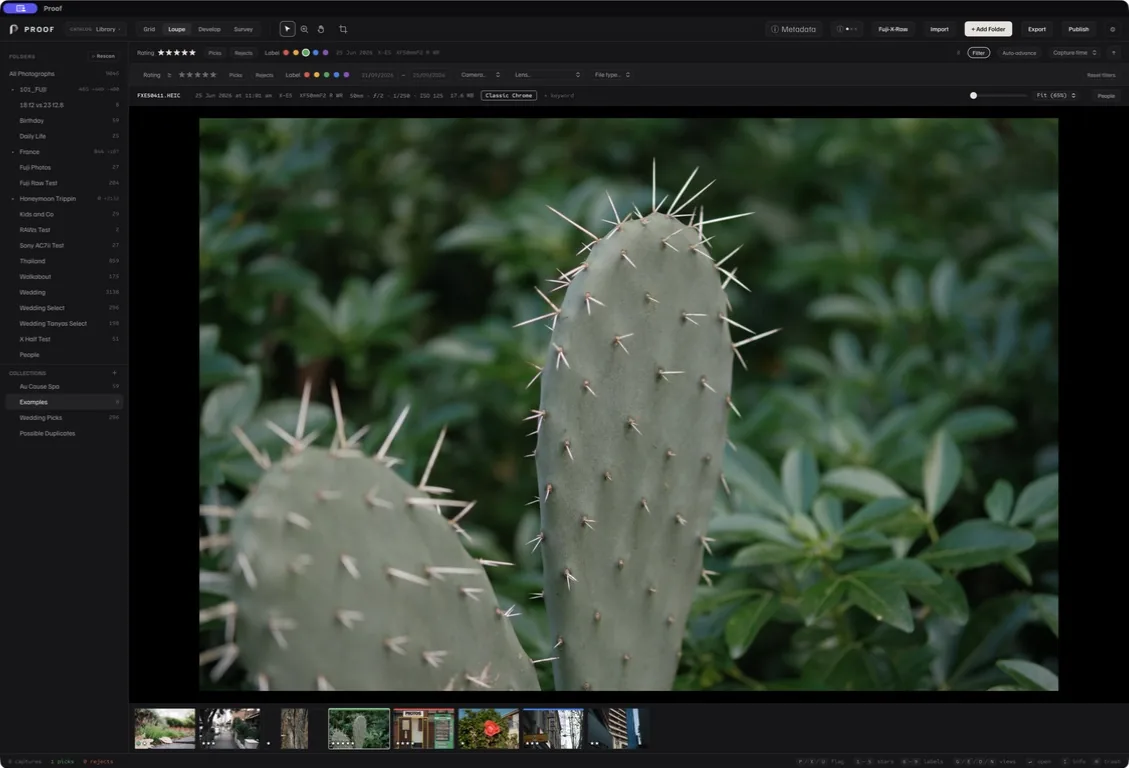Open the Lens filter dropdown
The width and height of the screenshot is (1129, 768).
coord(547,75)
